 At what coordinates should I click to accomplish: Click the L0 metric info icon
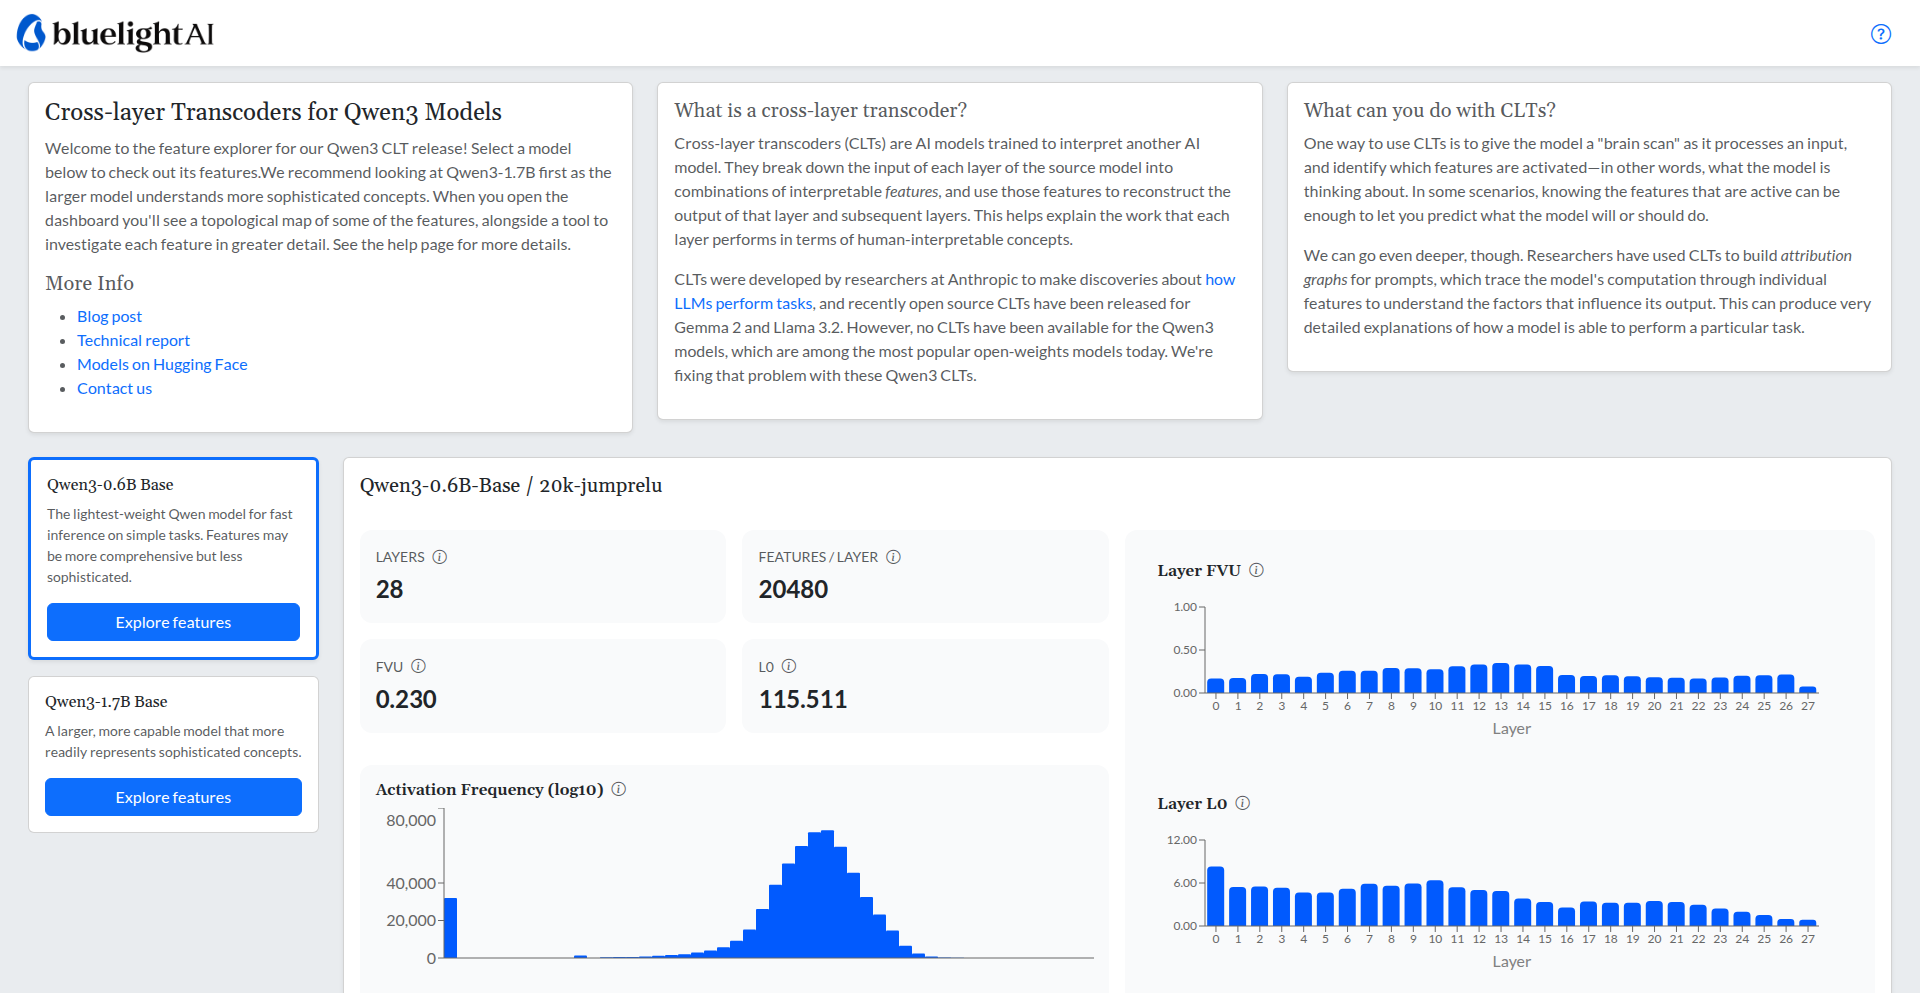[x=789, y=666]
